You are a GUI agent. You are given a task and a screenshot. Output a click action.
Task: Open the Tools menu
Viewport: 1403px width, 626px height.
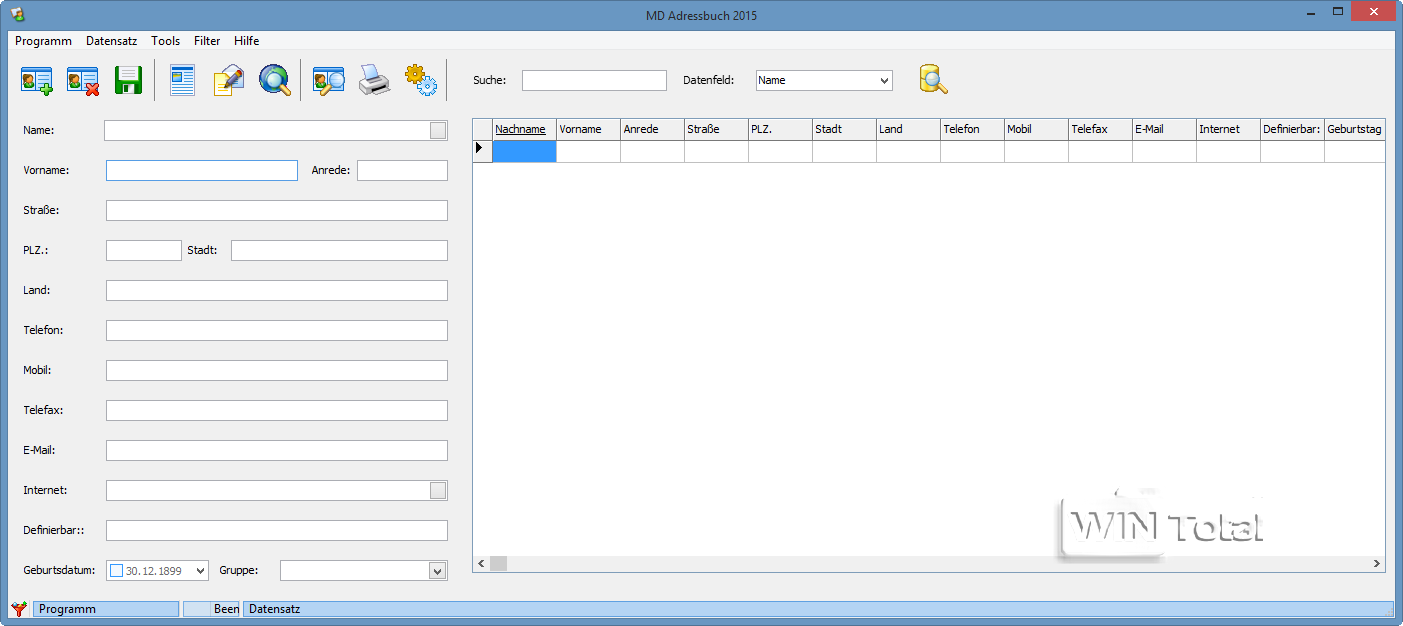tap(166, 41)
